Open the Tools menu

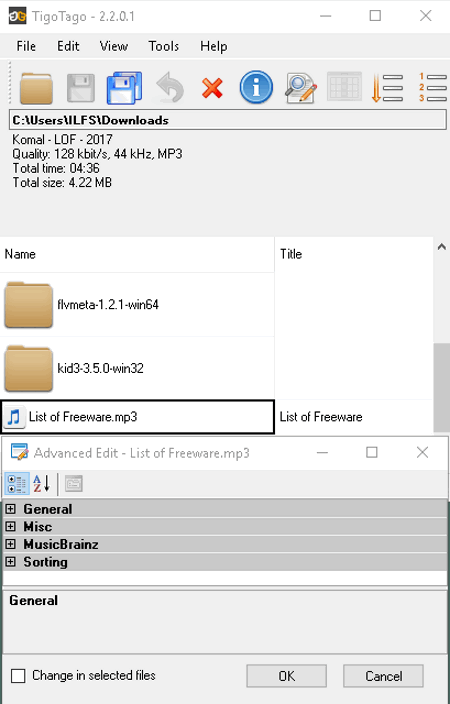164,46
